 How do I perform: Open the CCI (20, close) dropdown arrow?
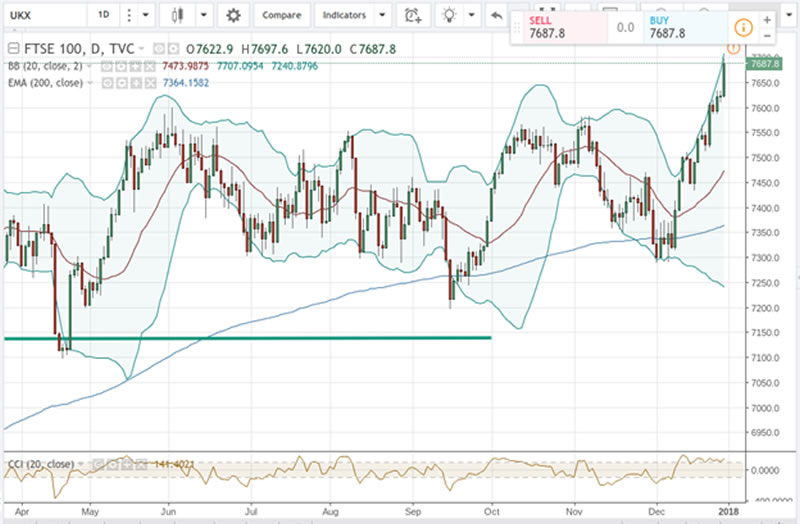81,464
